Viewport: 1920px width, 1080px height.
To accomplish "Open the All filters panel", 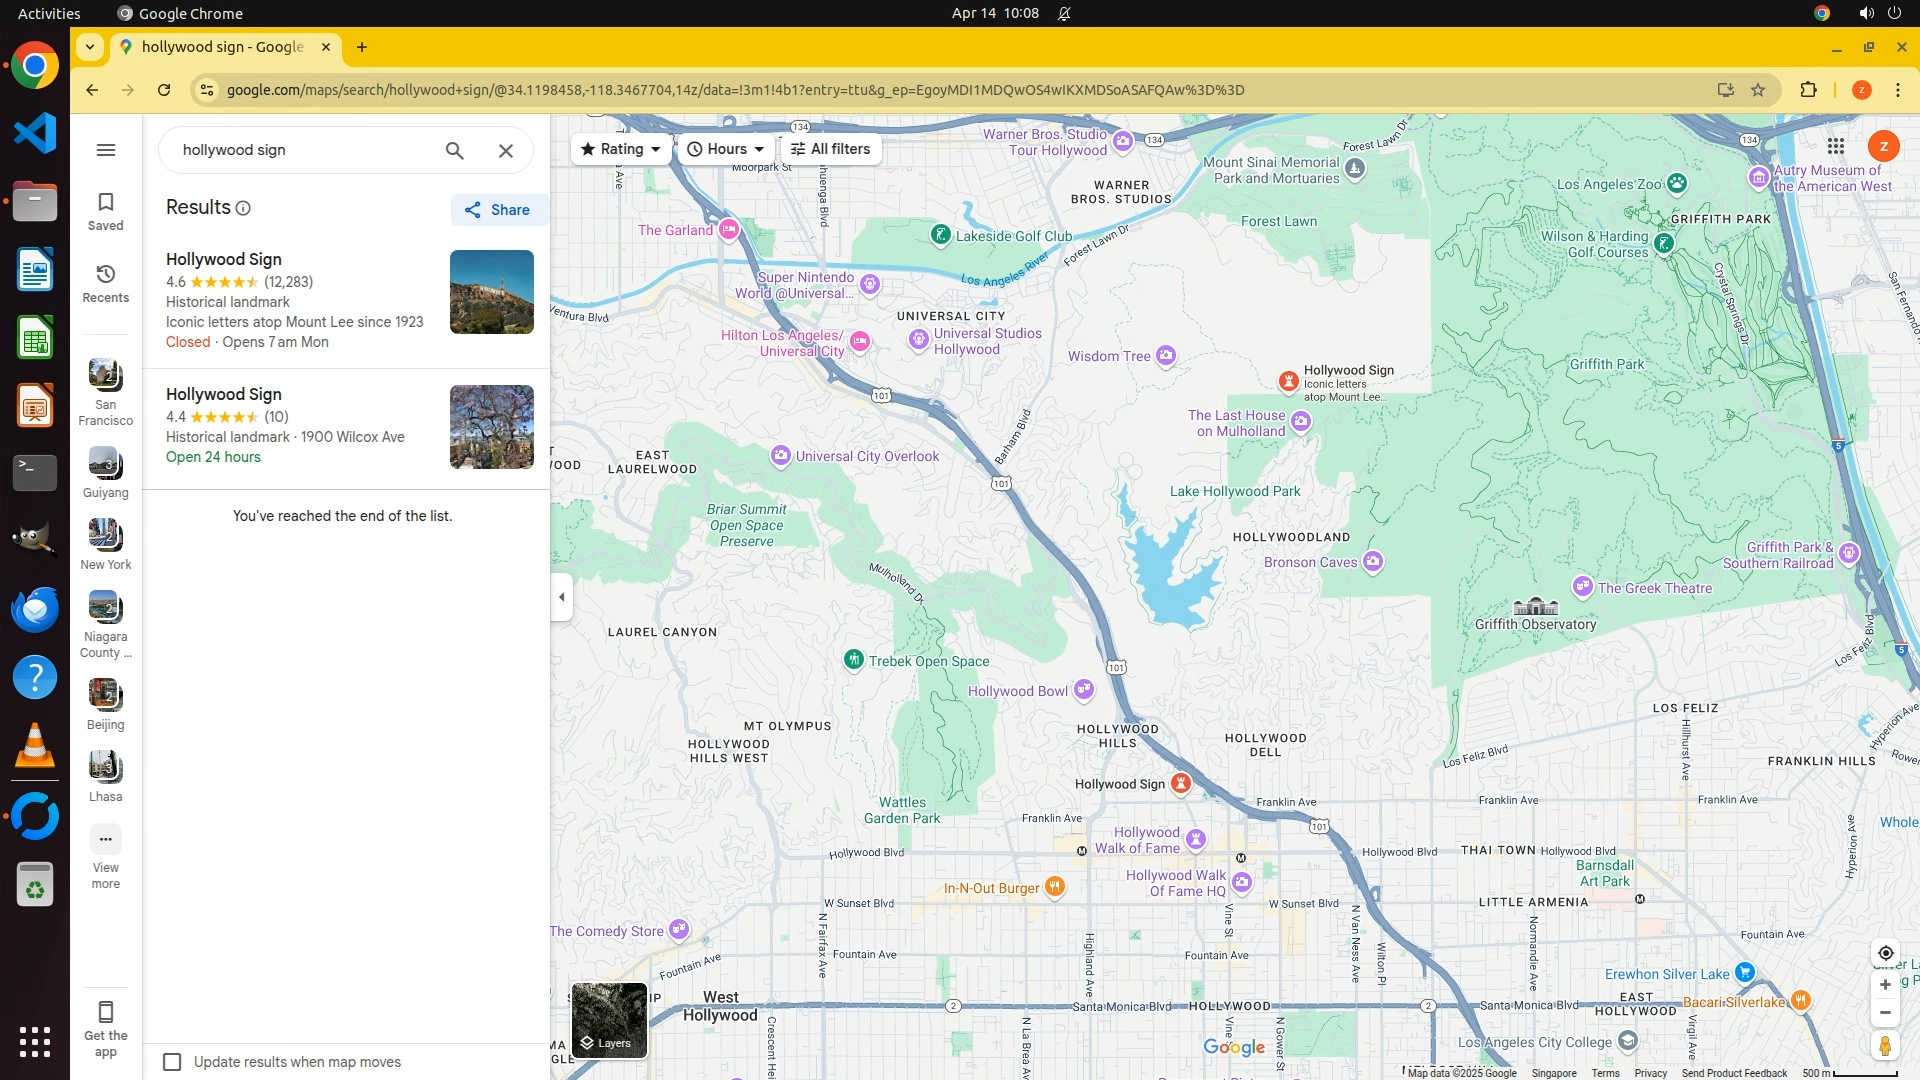I will [830, 149].
